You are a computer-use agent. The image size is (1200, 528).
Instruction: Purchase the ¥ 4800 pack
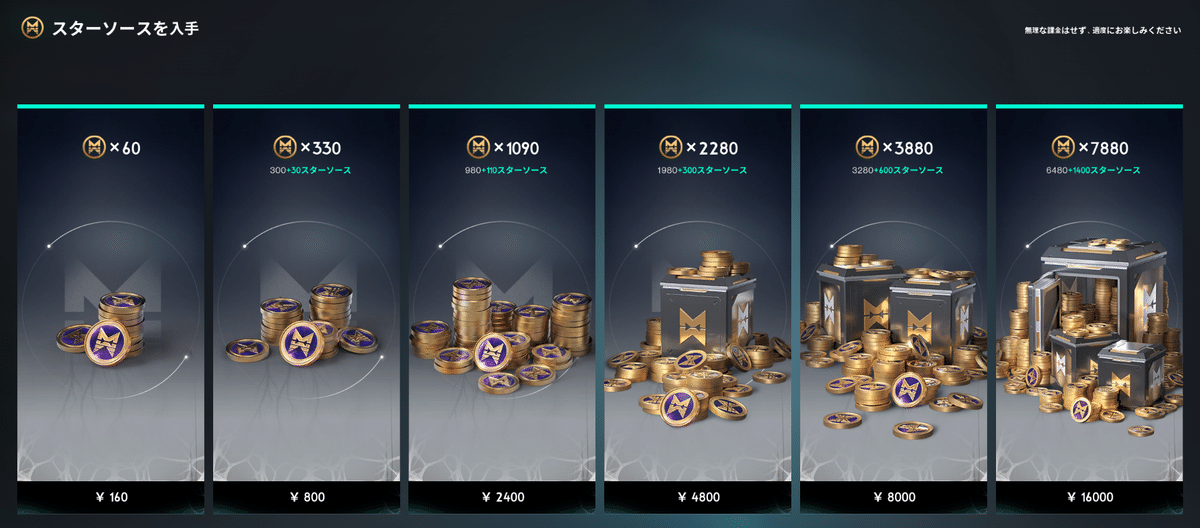[697, 496]
